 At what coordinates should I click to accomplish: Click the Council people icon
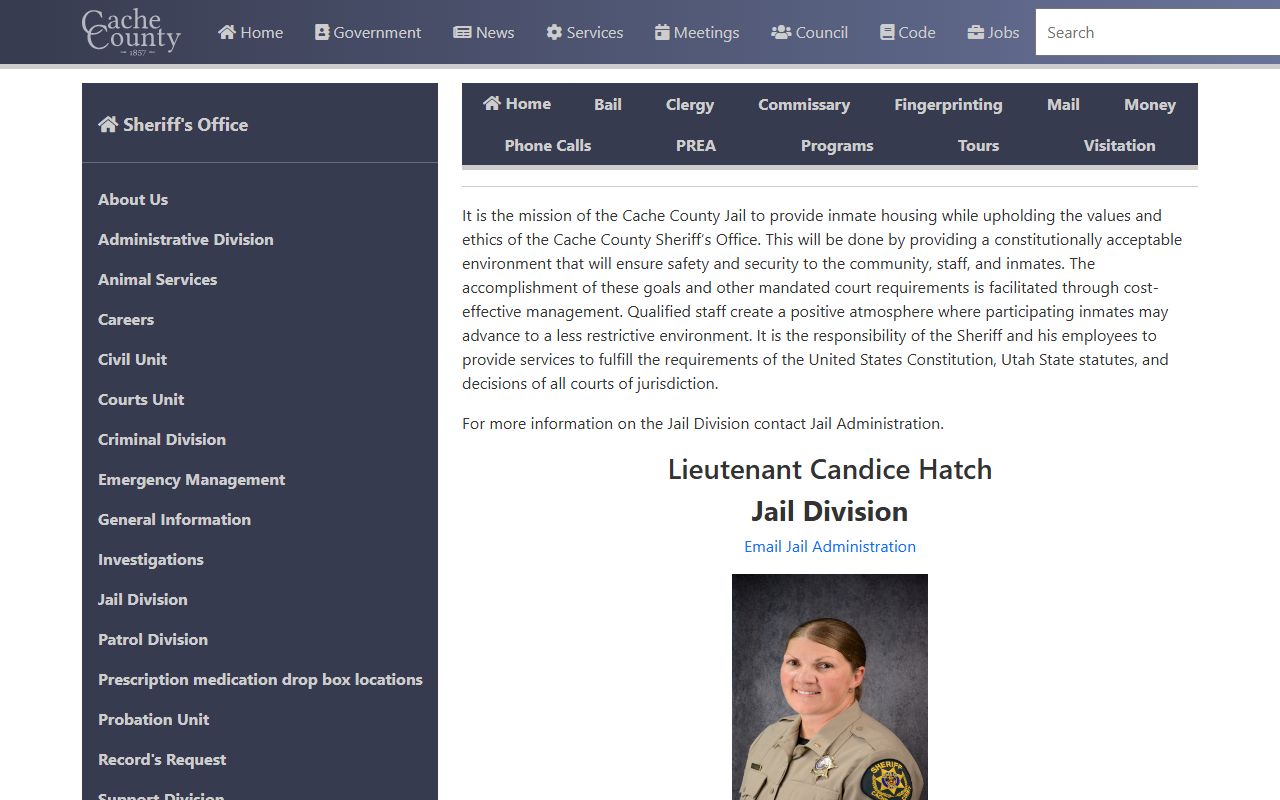[781, 32]
